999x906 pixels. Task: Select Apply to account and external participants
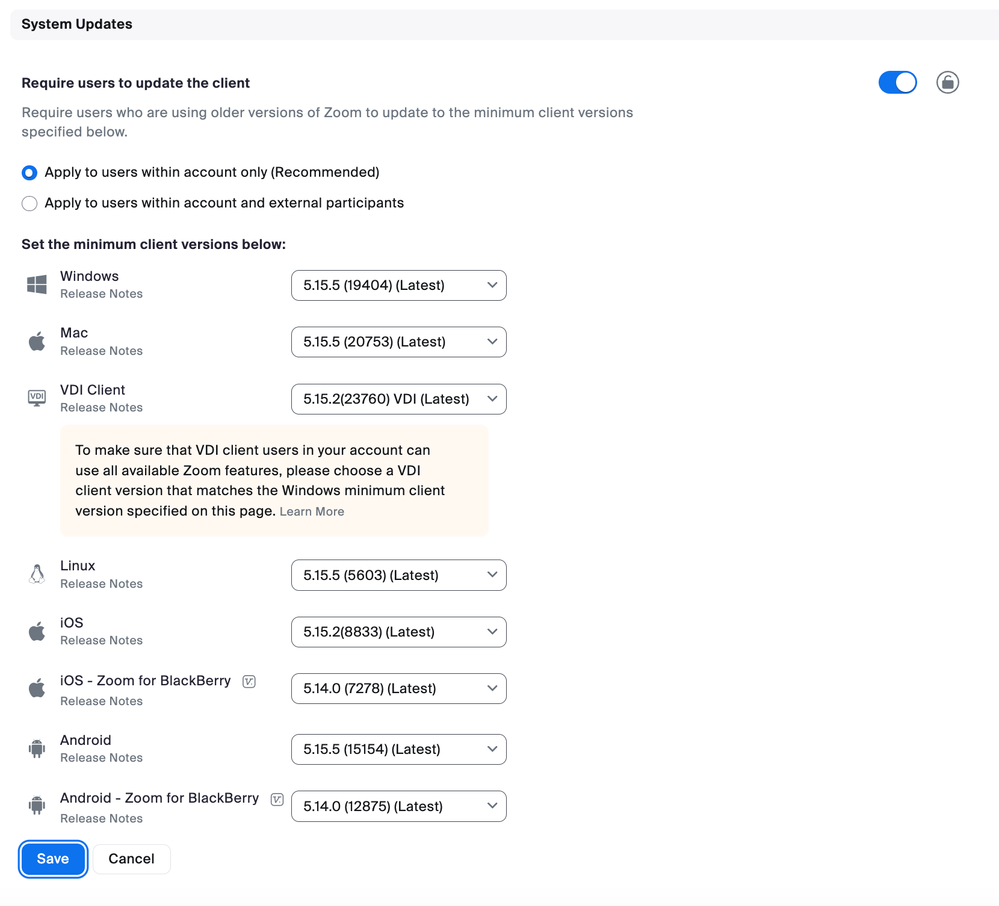point(30,204)
